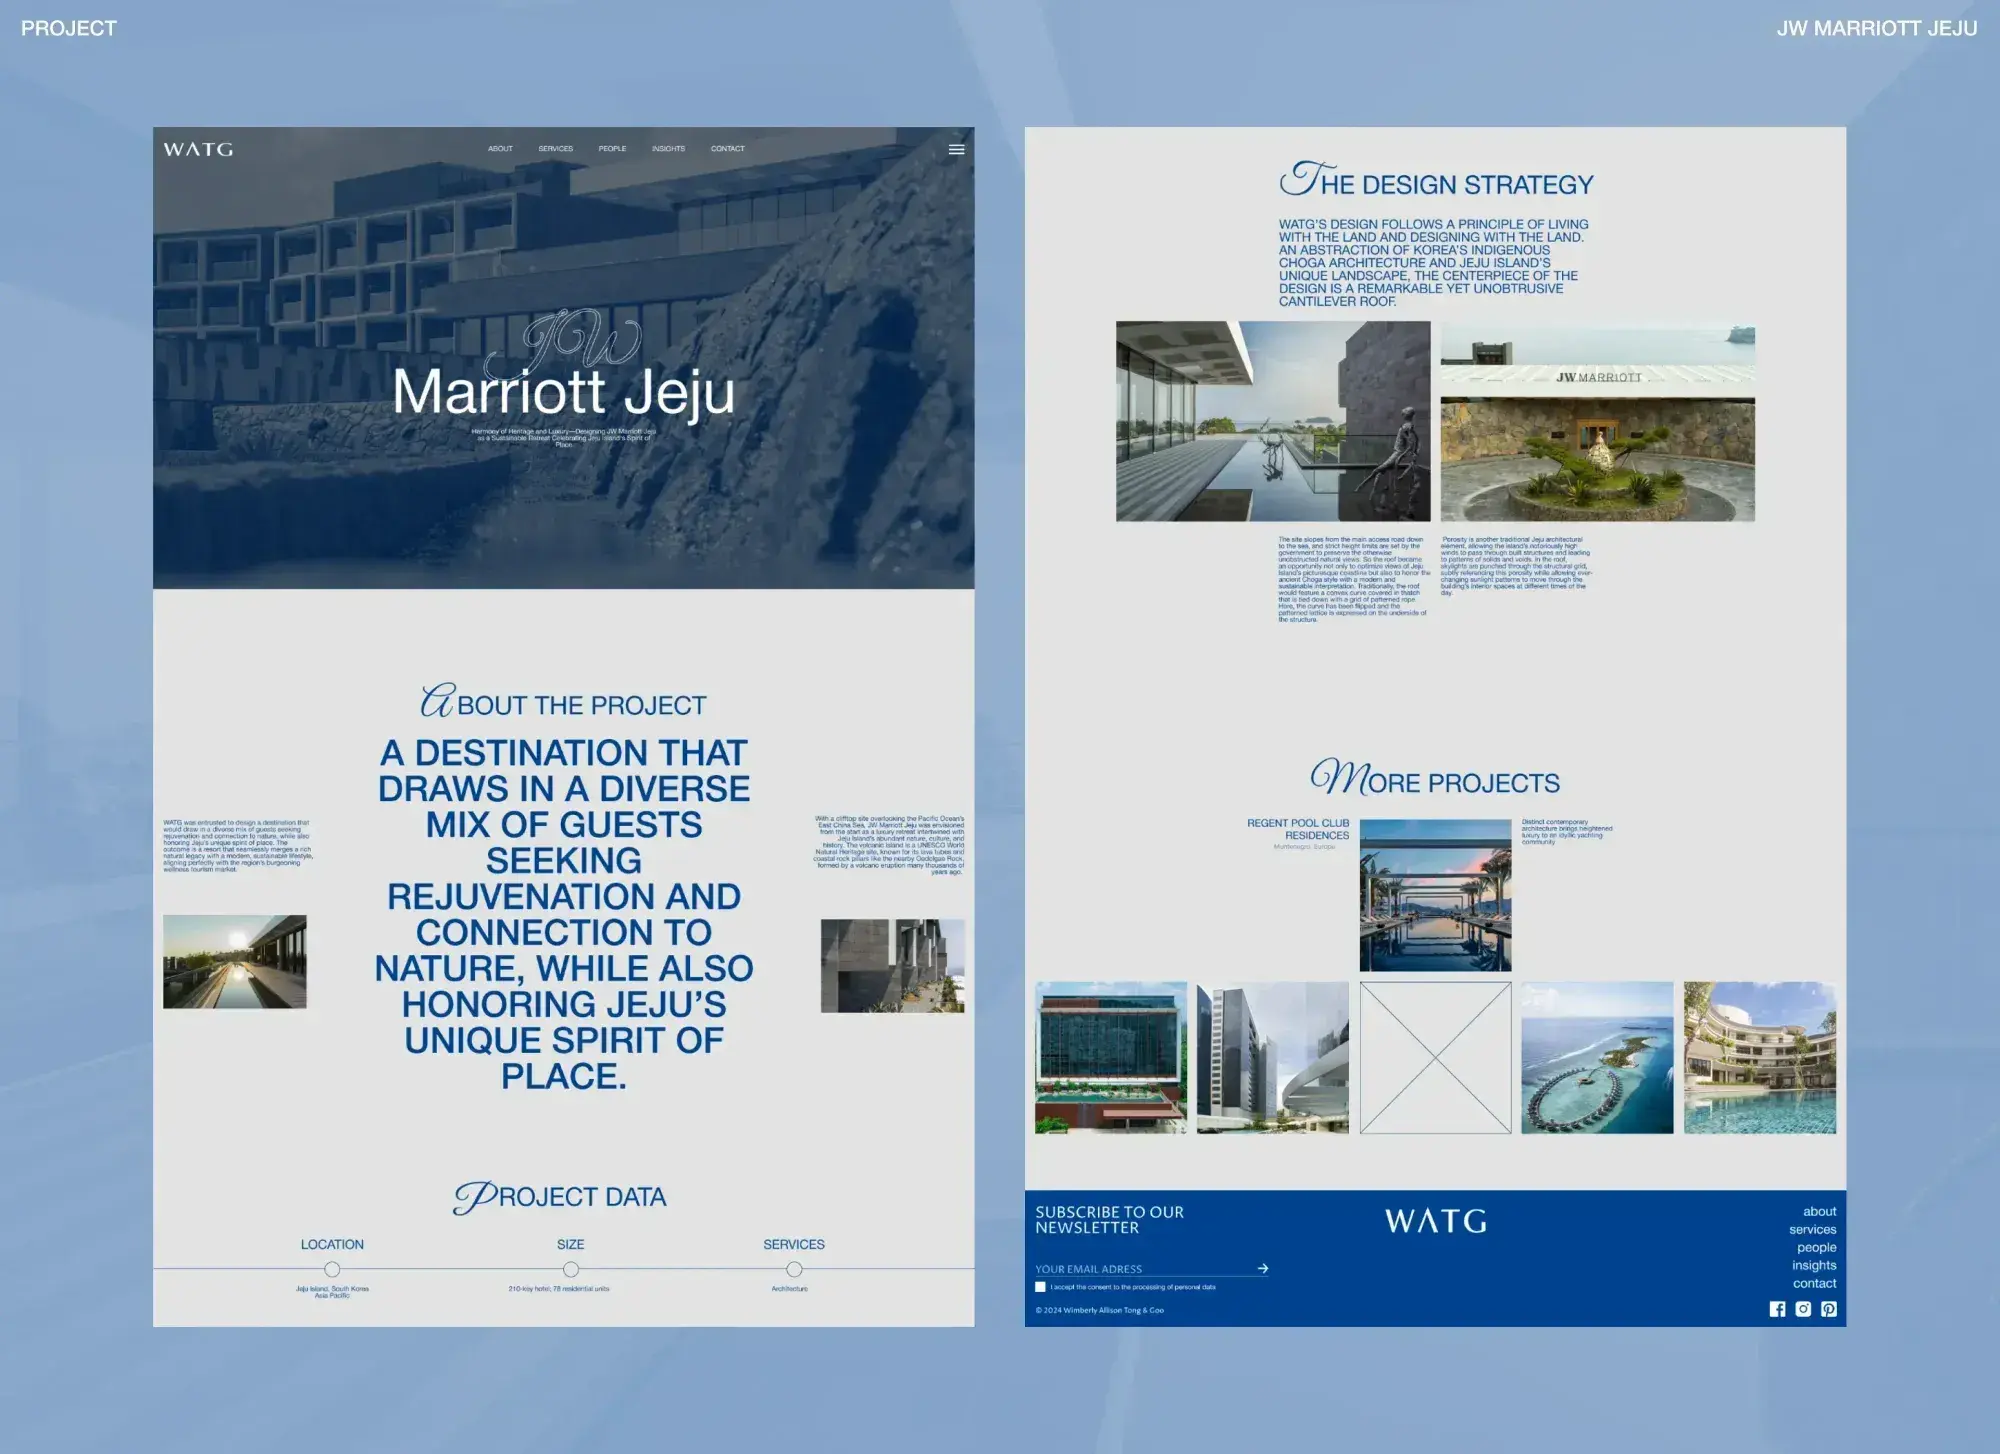
Task: Click the 'More Projects' heading
Action: pyautogui.click(x=1435, y=778)
